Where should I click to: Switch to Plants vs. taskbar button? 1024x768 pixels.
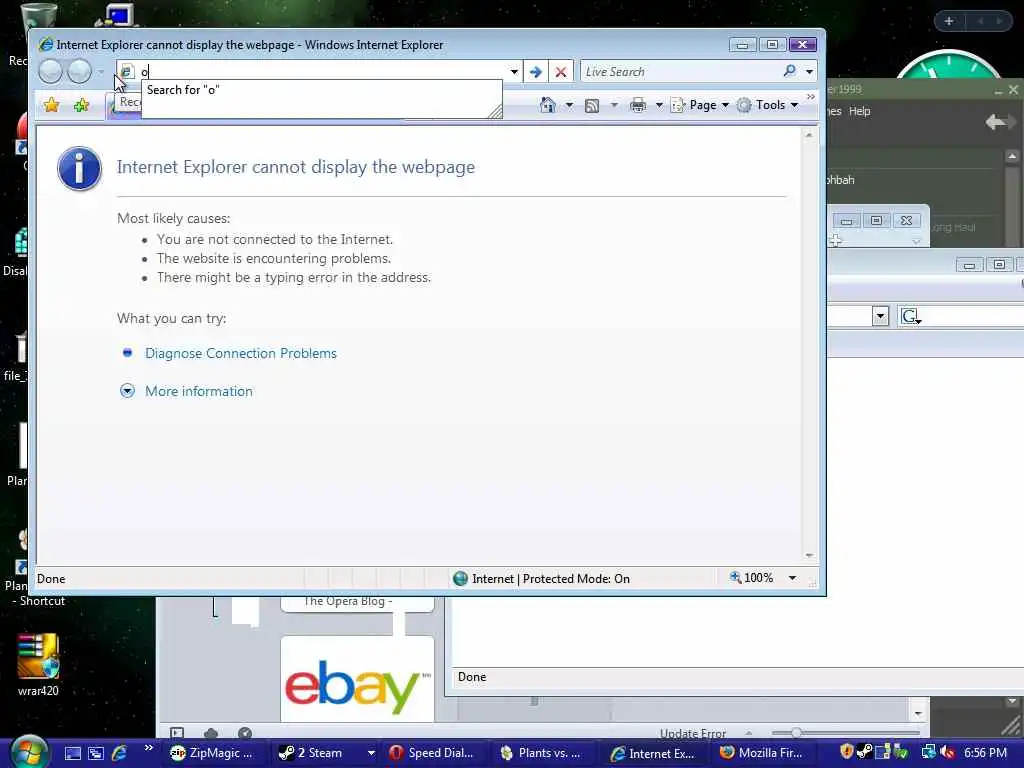coord(541,753)
